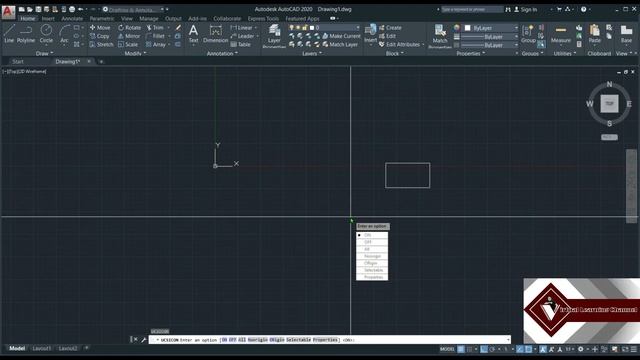The width and height of the screenshot is (640, 360).
Task: Expand the Annotation panel
Action: [222, 53]
